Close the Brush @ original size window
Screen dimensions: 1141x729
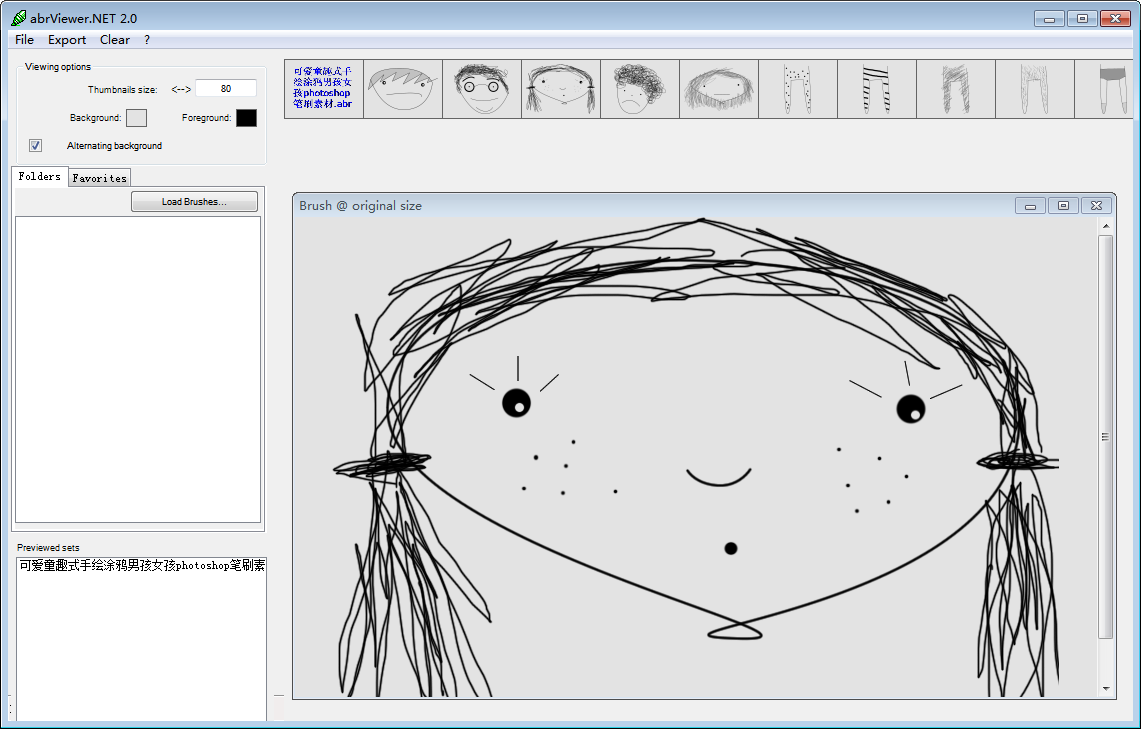click(x=1097, y=206)
